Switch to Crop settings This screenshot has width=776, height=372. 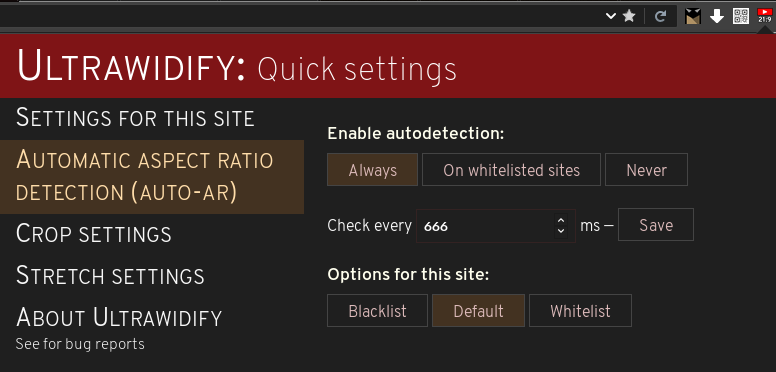[94, 233]
